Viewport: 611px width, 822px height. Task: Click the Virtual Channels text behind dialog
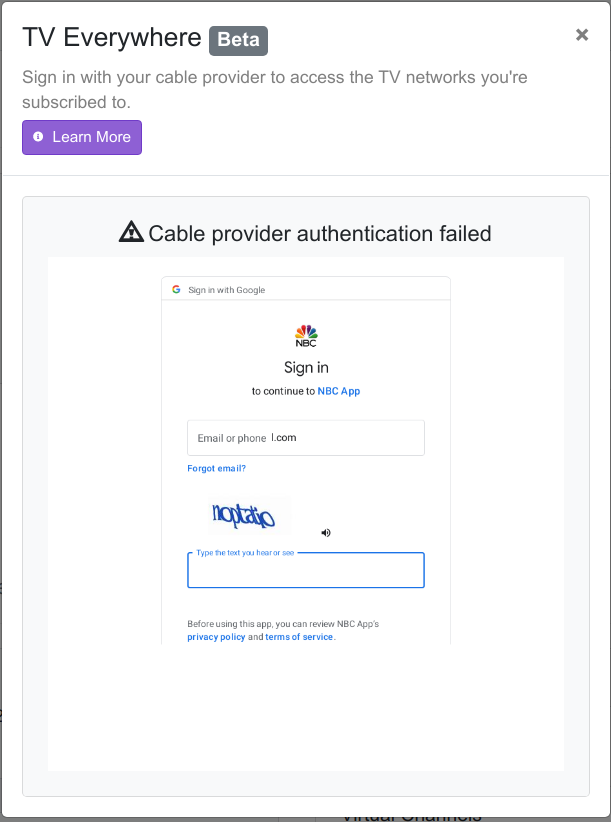click(x=411, y=816)
